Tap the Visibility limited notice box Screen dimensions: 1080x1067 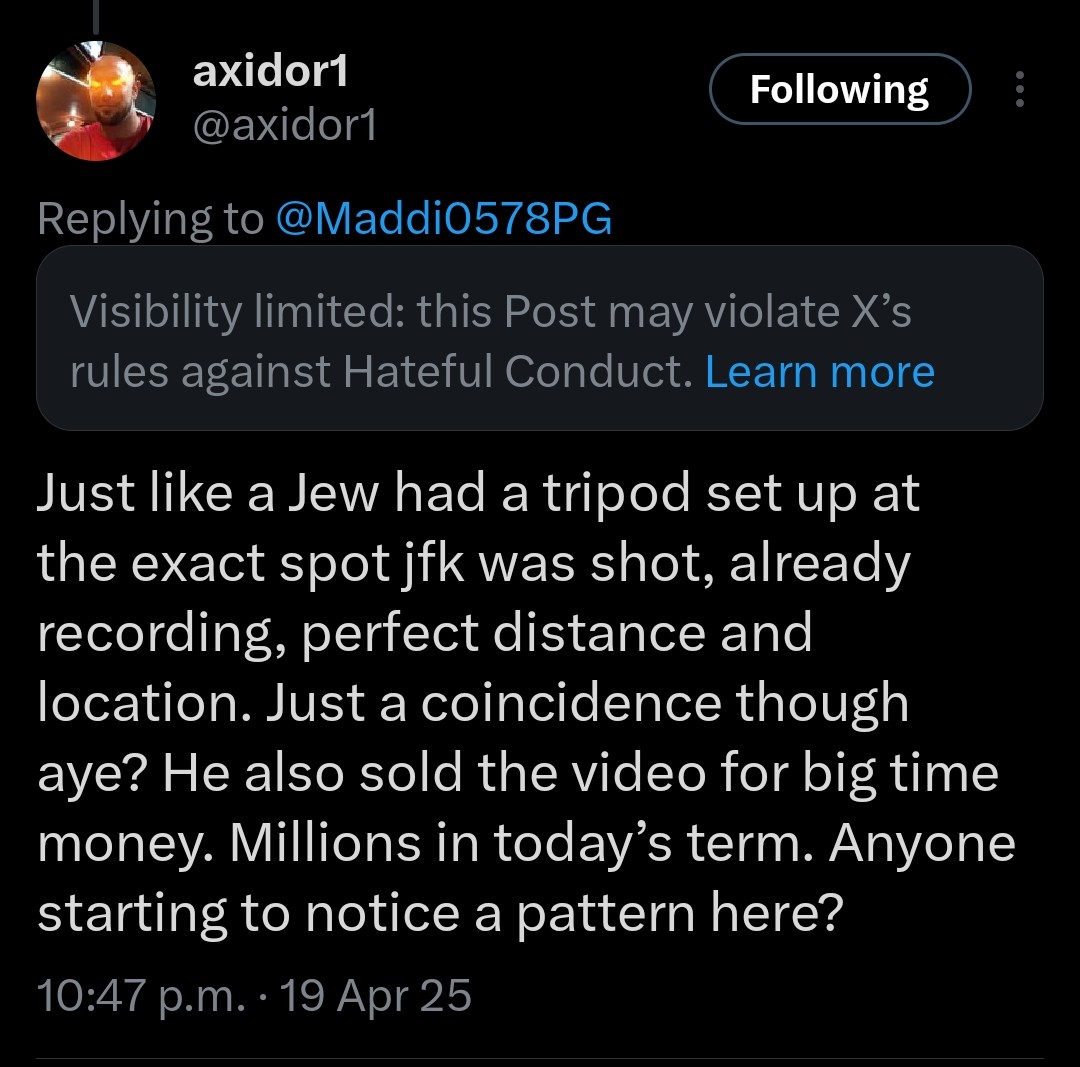pos(539,338)
